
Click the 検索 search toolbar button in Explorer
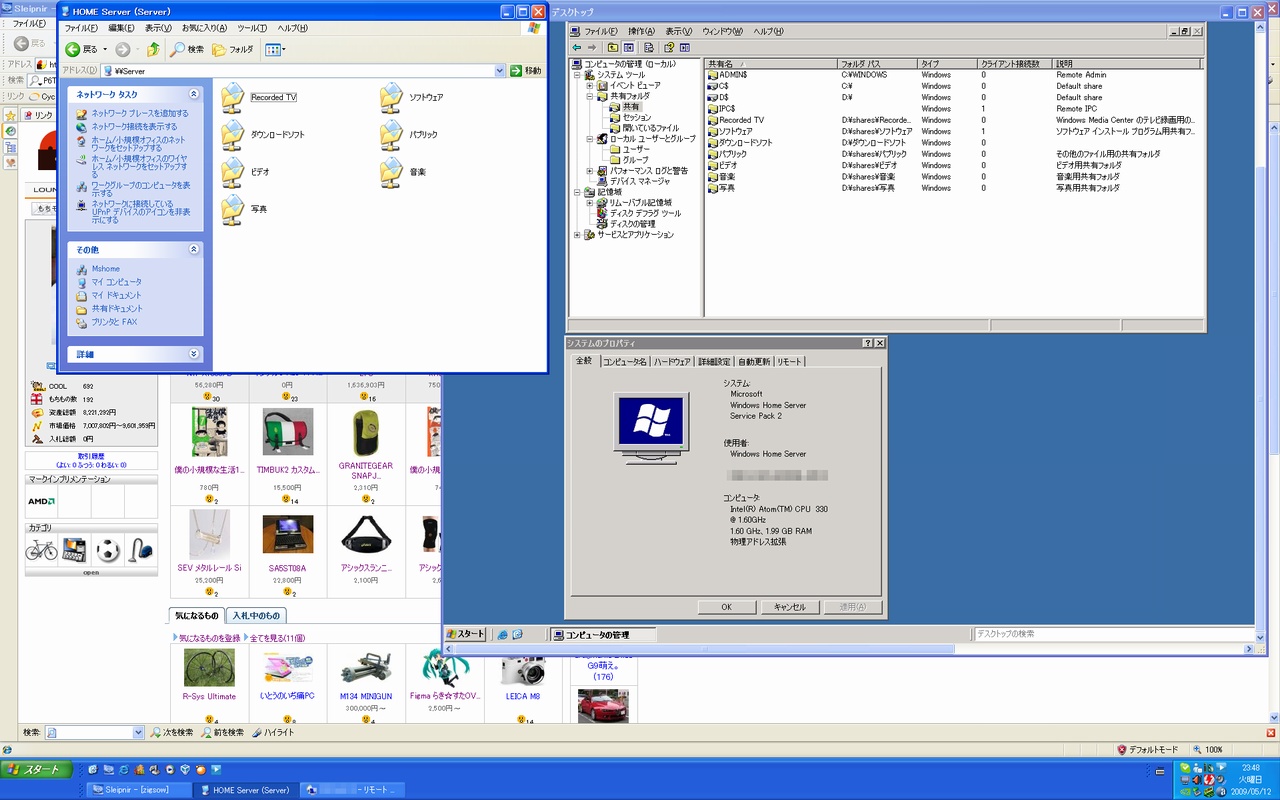[x=187, y=49]
